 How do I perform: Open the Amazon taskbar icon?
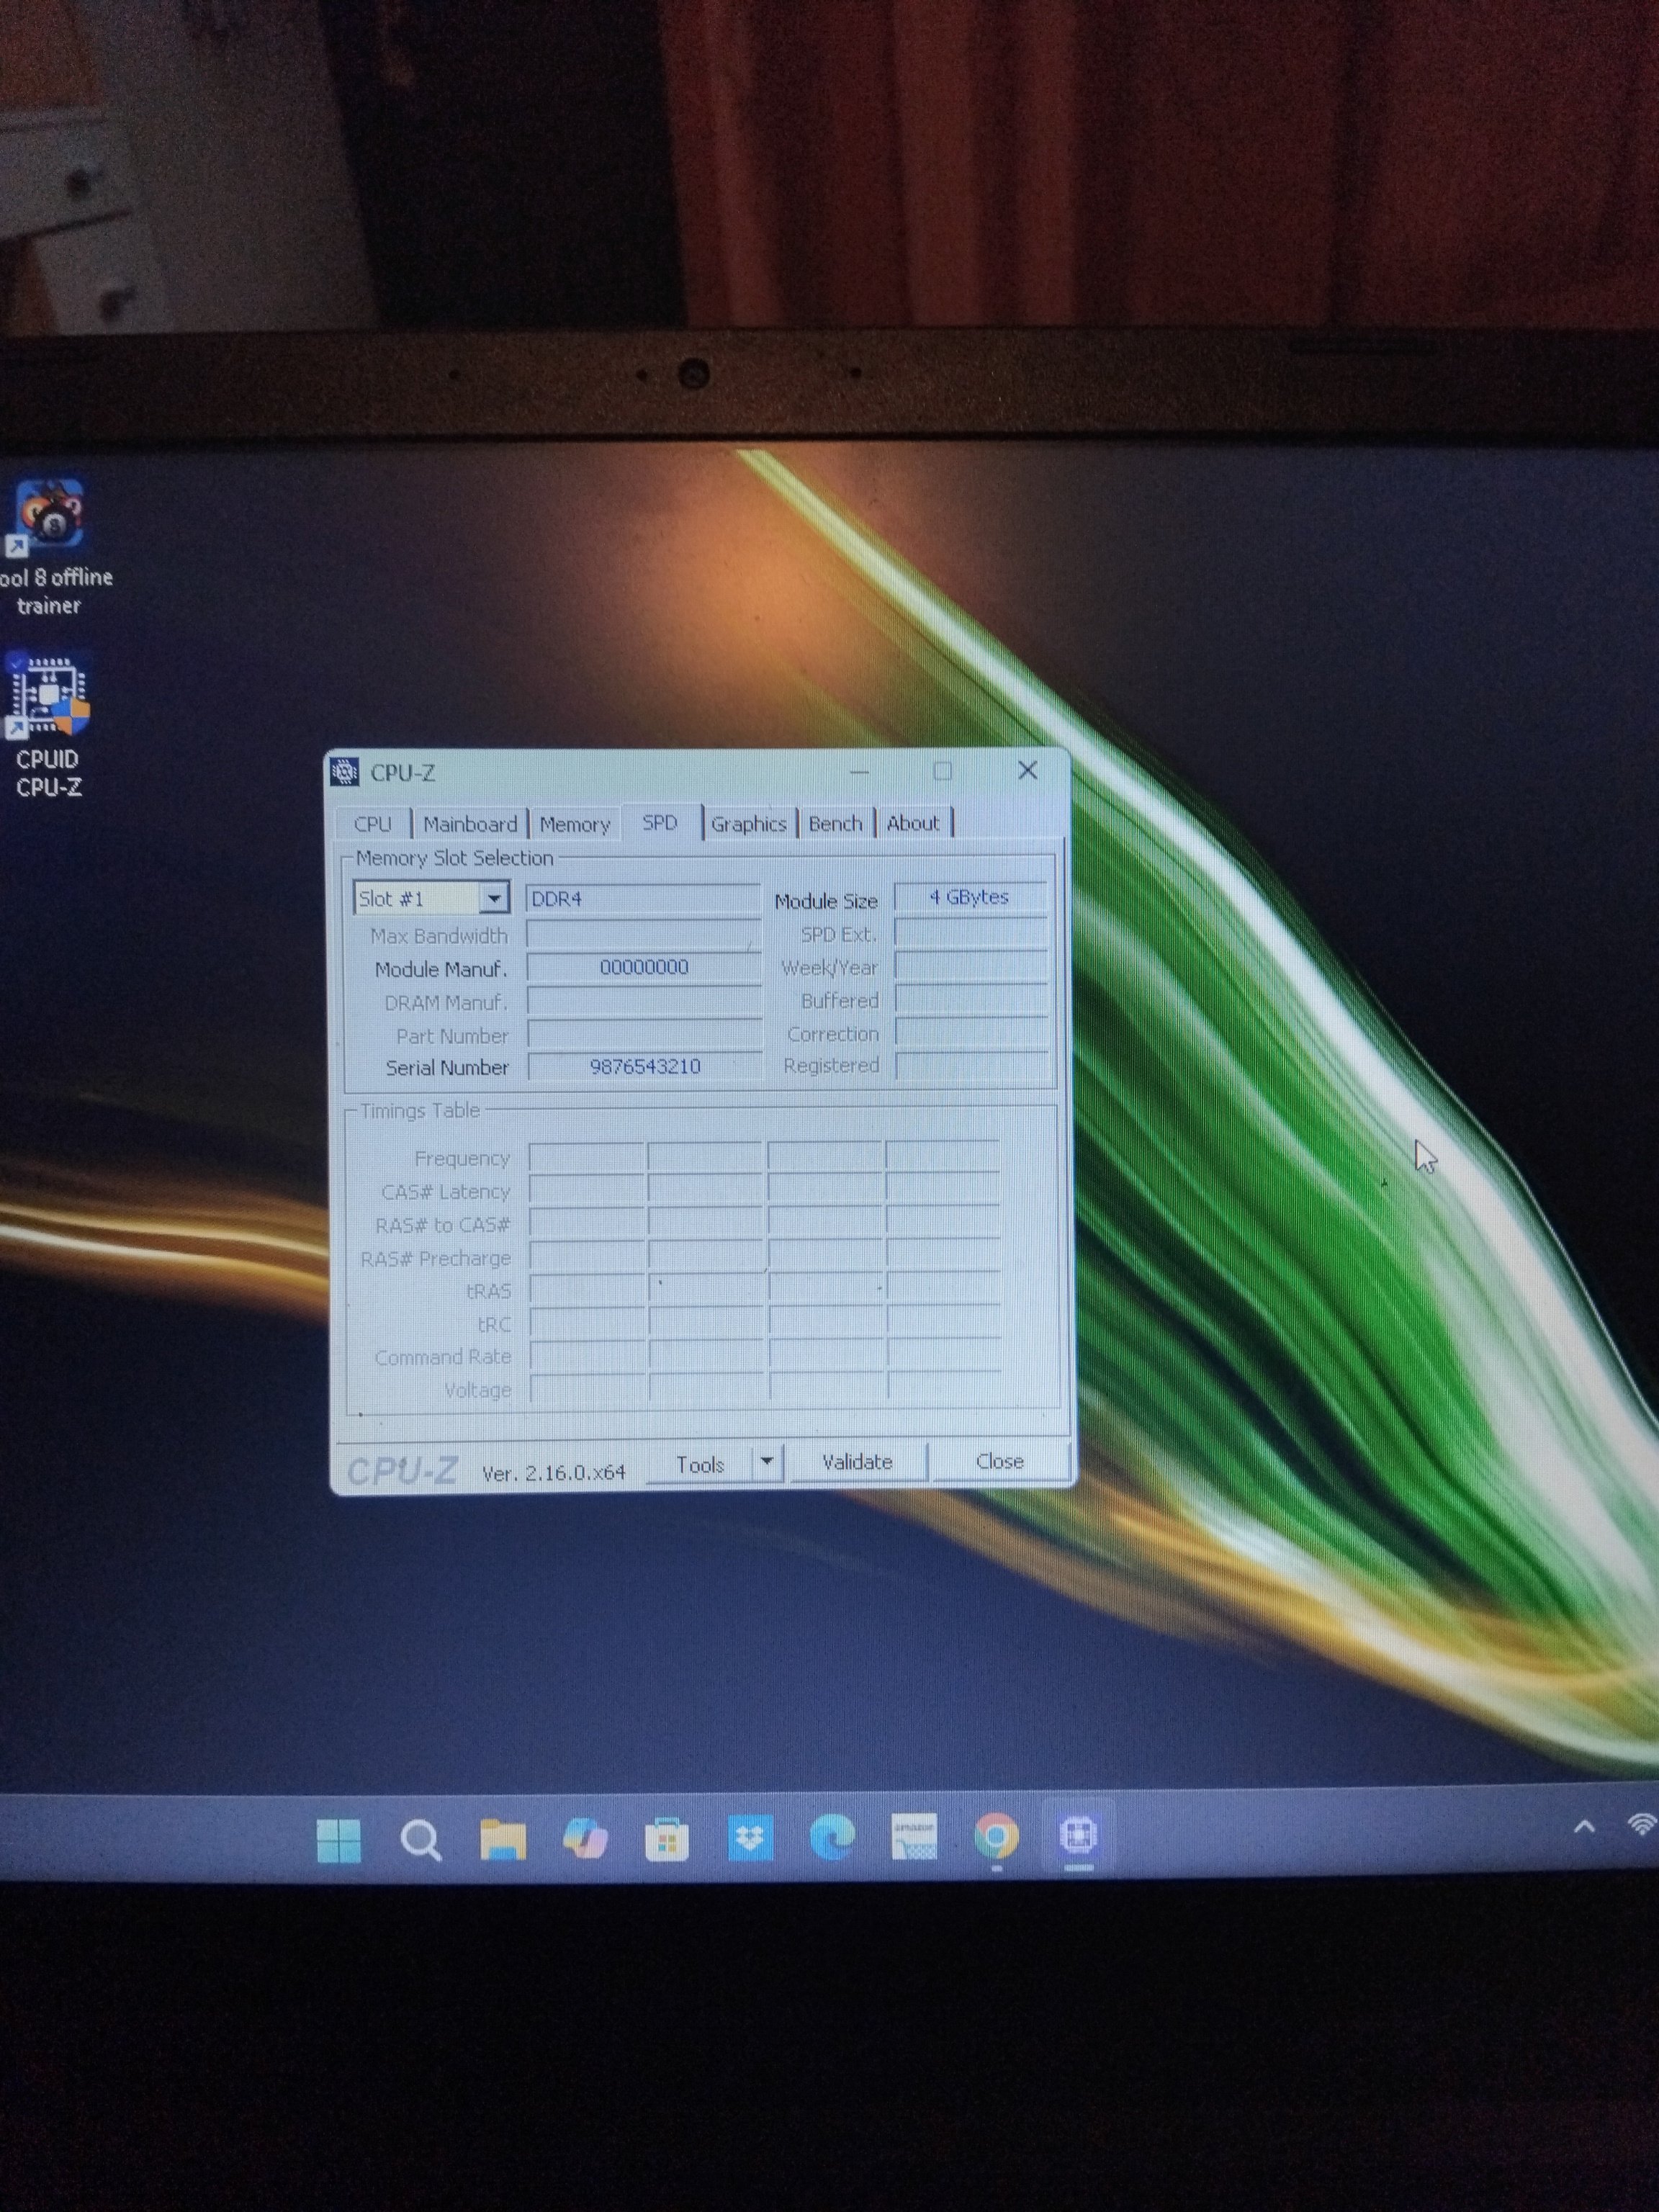pyautogui.click(x=914, y=1836)
